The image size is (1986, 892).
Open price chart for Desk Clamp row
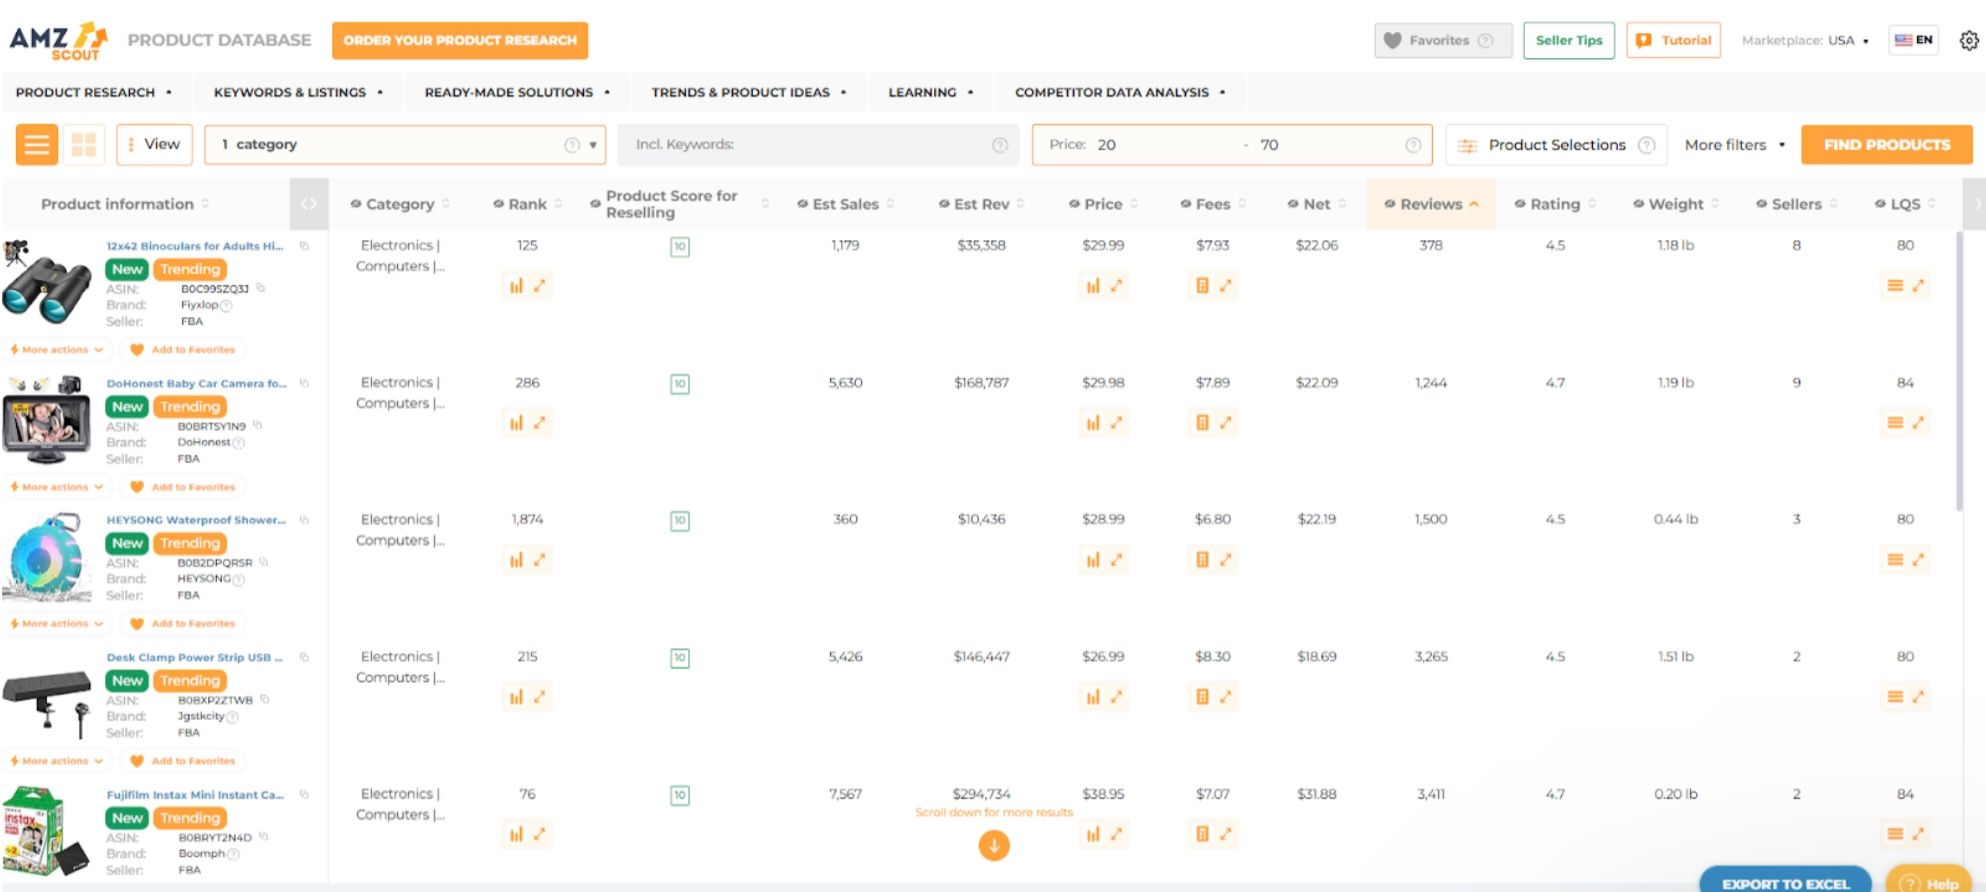click(x=1093, y=697)
